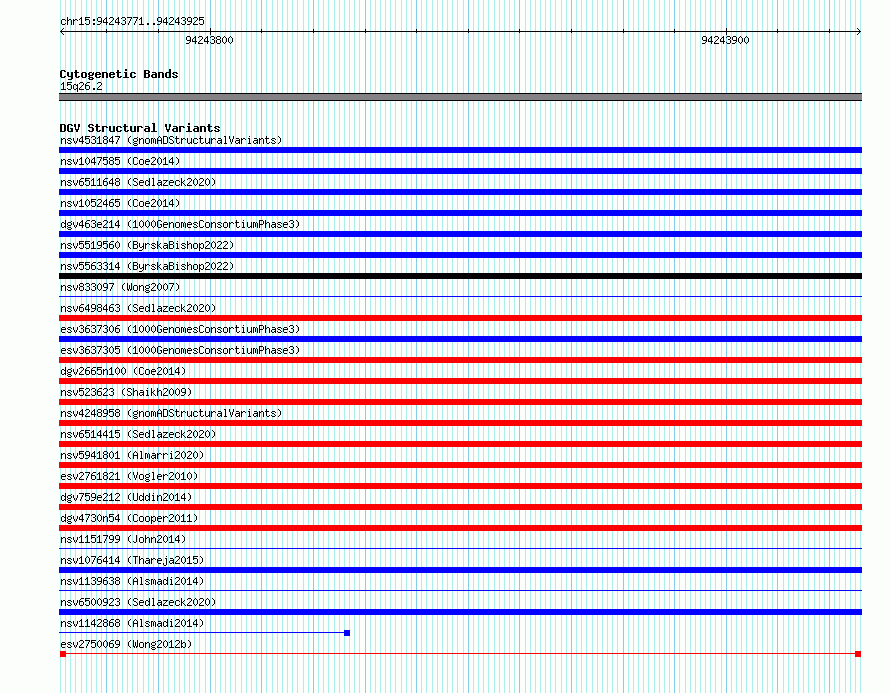Click the red bar of nsv6498463

tap(460, 318)
